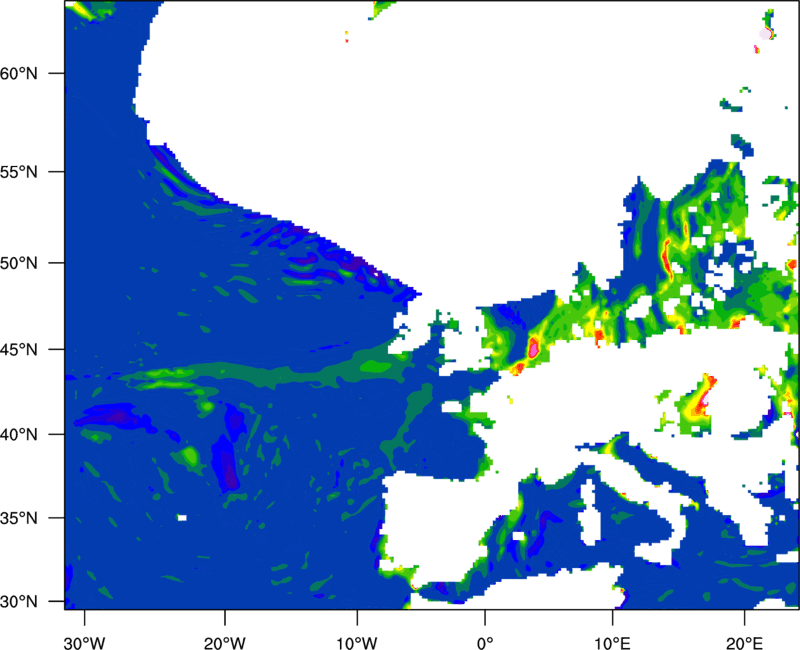800x650 pixels.
Task: Click the 55°N latitude label
Action: [19, 172]
